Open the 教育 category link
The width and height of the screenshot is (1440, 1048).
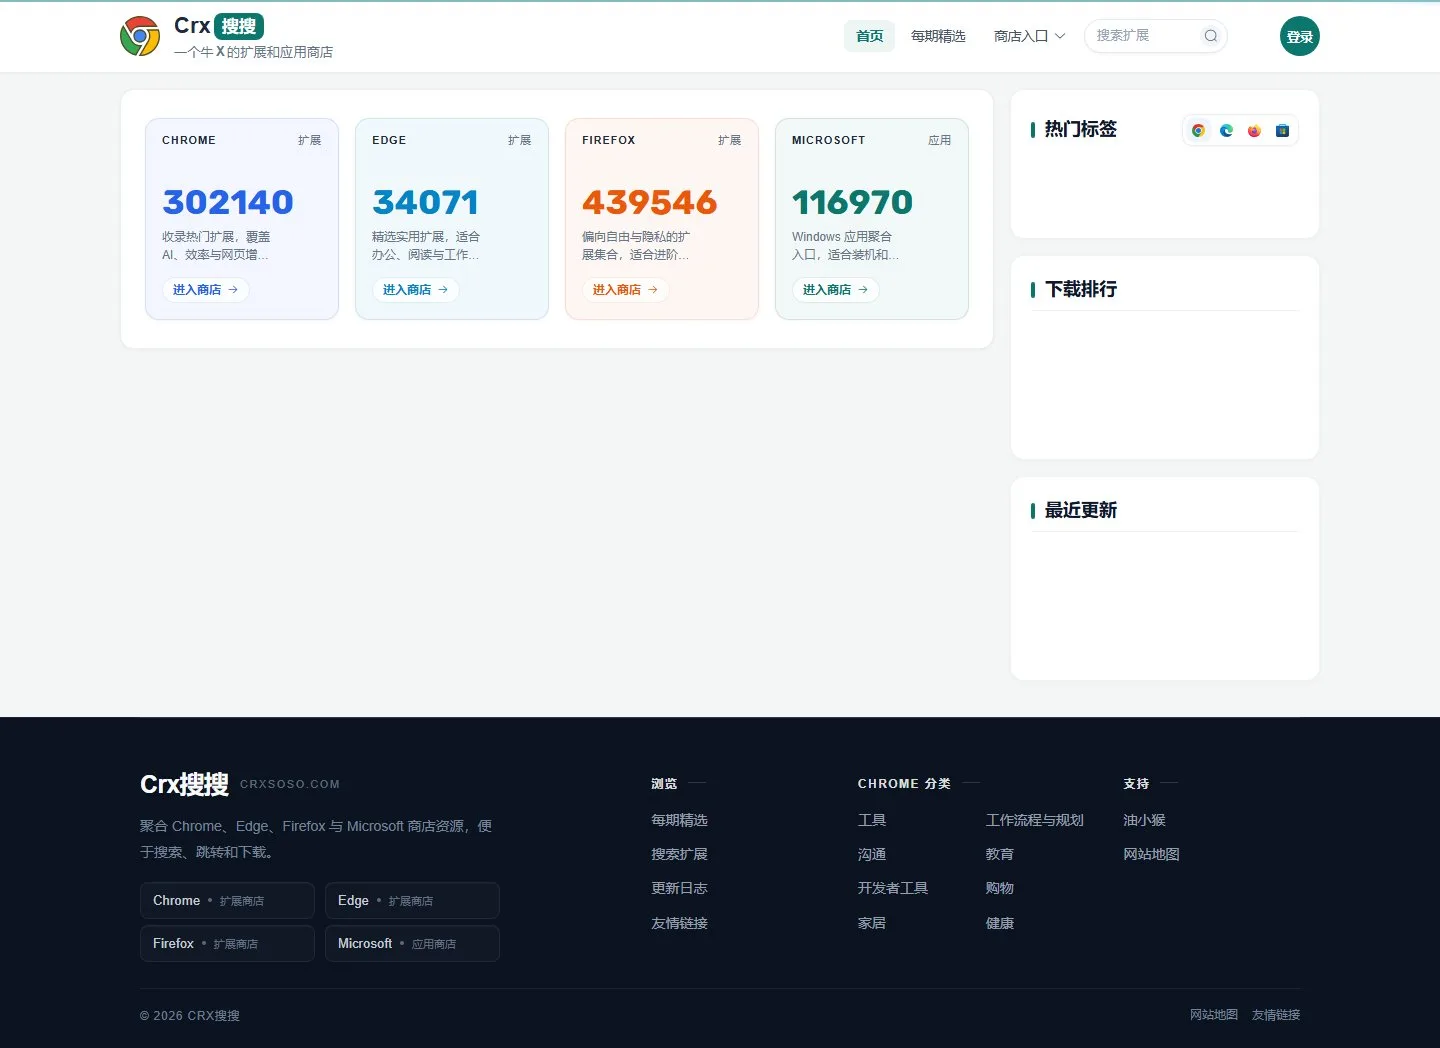pos(1000,854)
